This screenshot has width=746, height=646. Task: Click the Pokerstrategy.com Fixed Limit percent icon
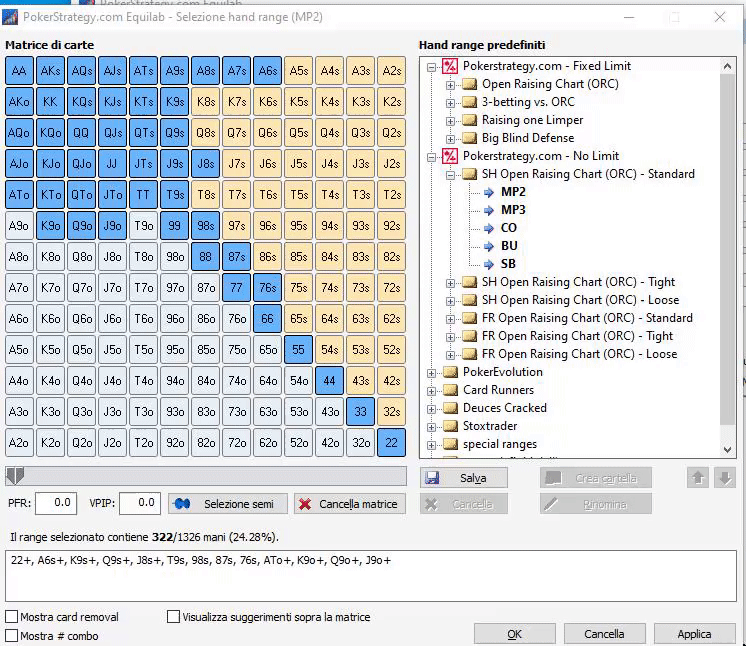point(450,66)
